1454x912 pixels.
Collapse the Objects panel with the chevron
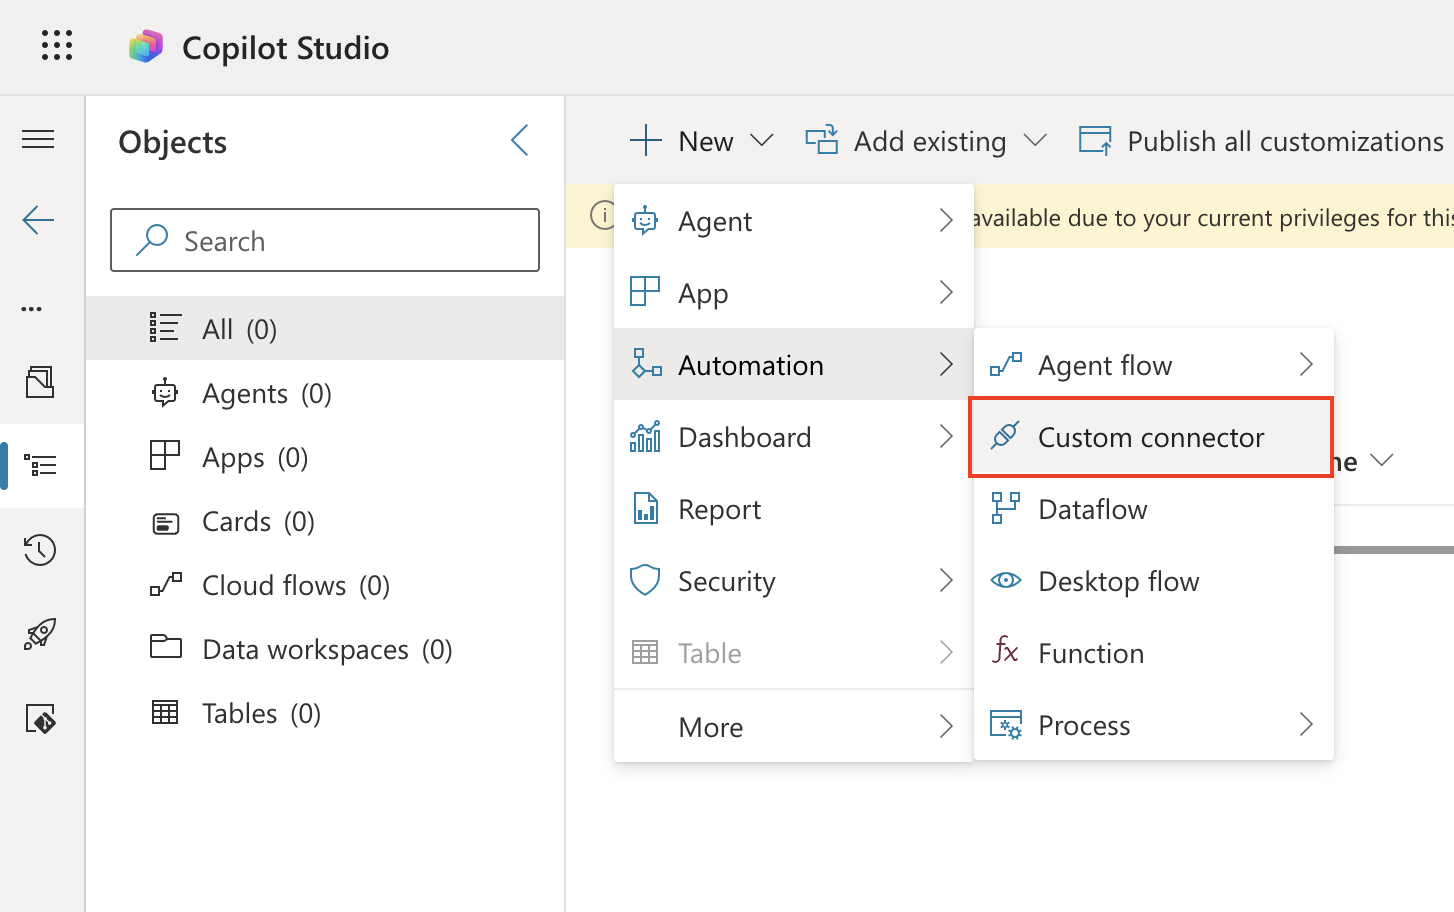click(x=519, y=140)
